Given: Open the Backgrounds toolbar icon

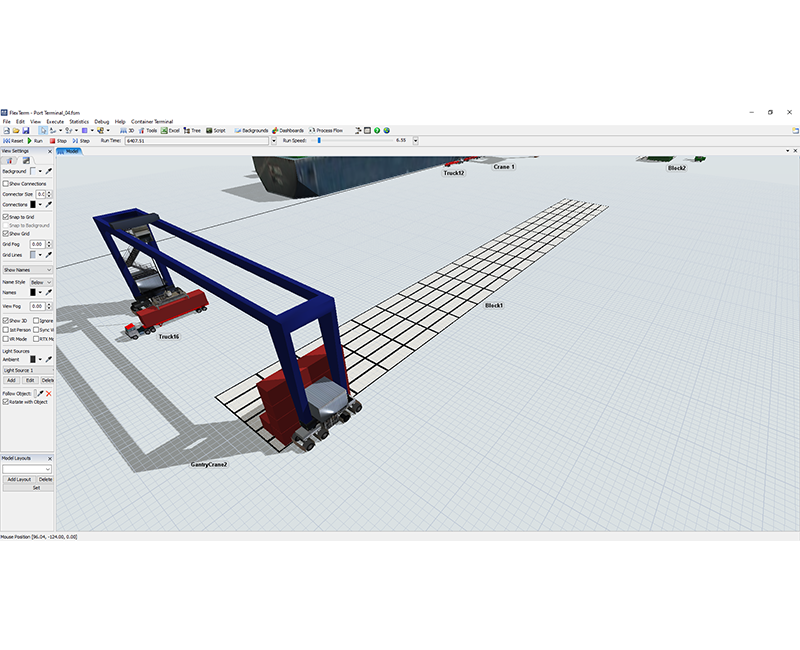Looking at the screenshot, I should tap(250, 131).
